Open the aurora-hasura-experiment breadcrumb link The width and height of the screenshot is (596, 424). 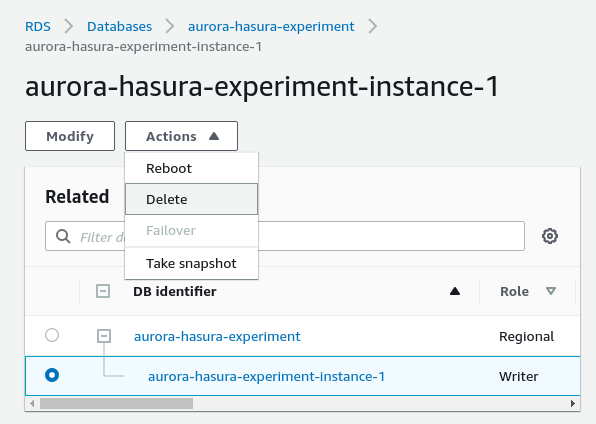pyautogui.click(x=271, y=27)
